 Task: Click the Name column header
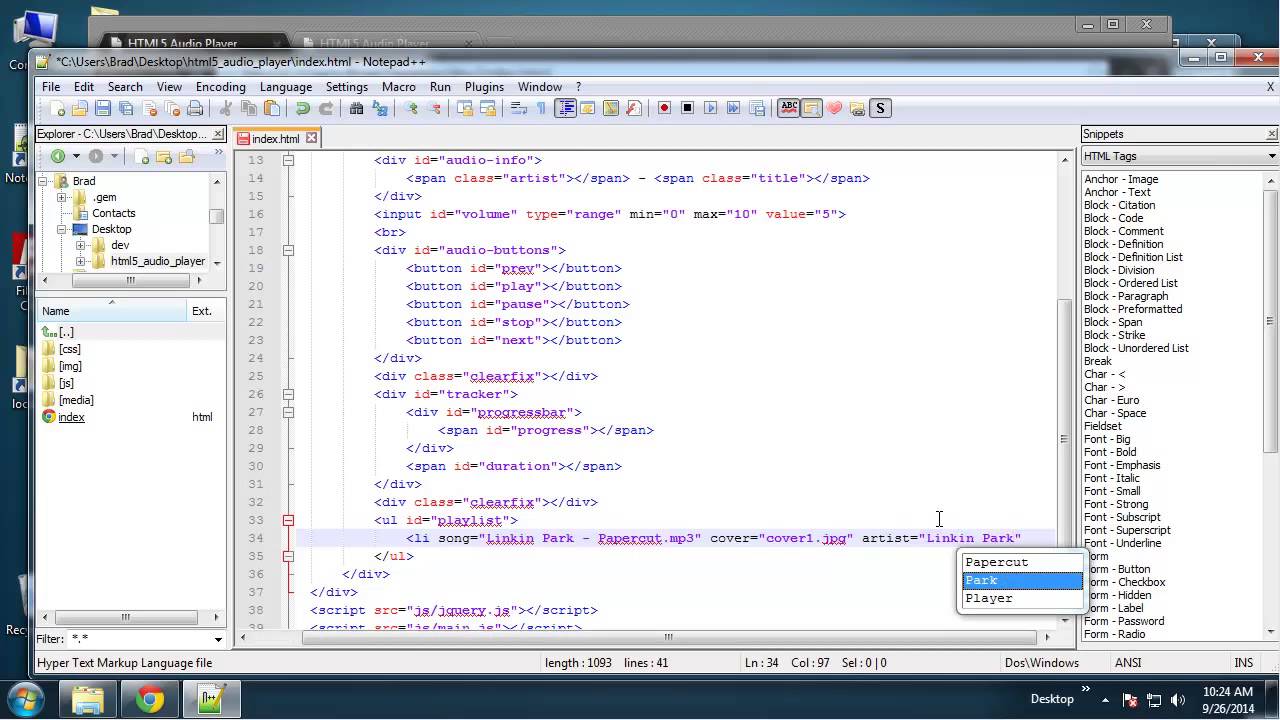tap(112, 311)
